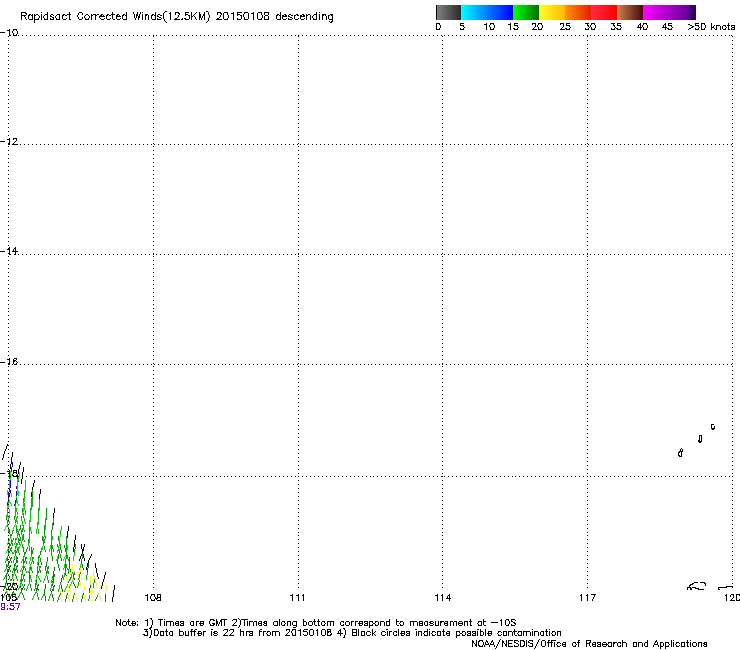
Task: Click the orange 25-30 knots color swatch
Action: point(578,12)
